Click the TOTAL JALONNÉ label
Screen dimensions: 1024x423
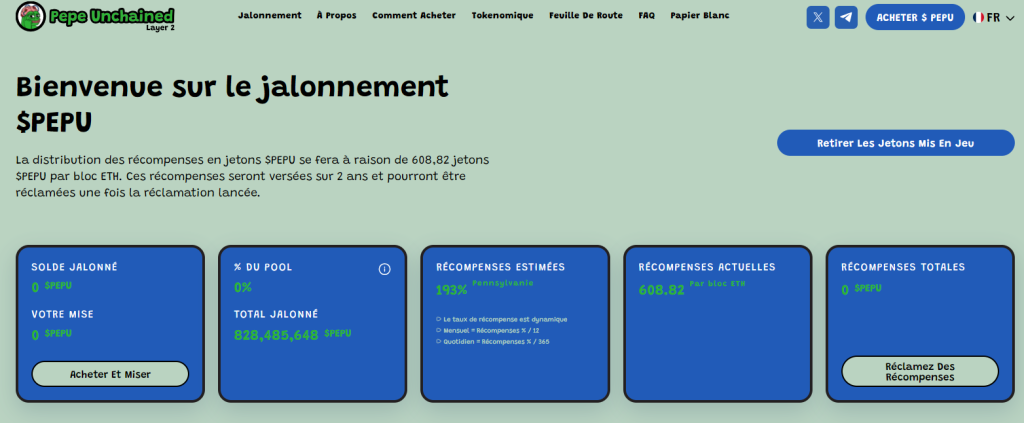pyautogui.click(x=276, y=314)
